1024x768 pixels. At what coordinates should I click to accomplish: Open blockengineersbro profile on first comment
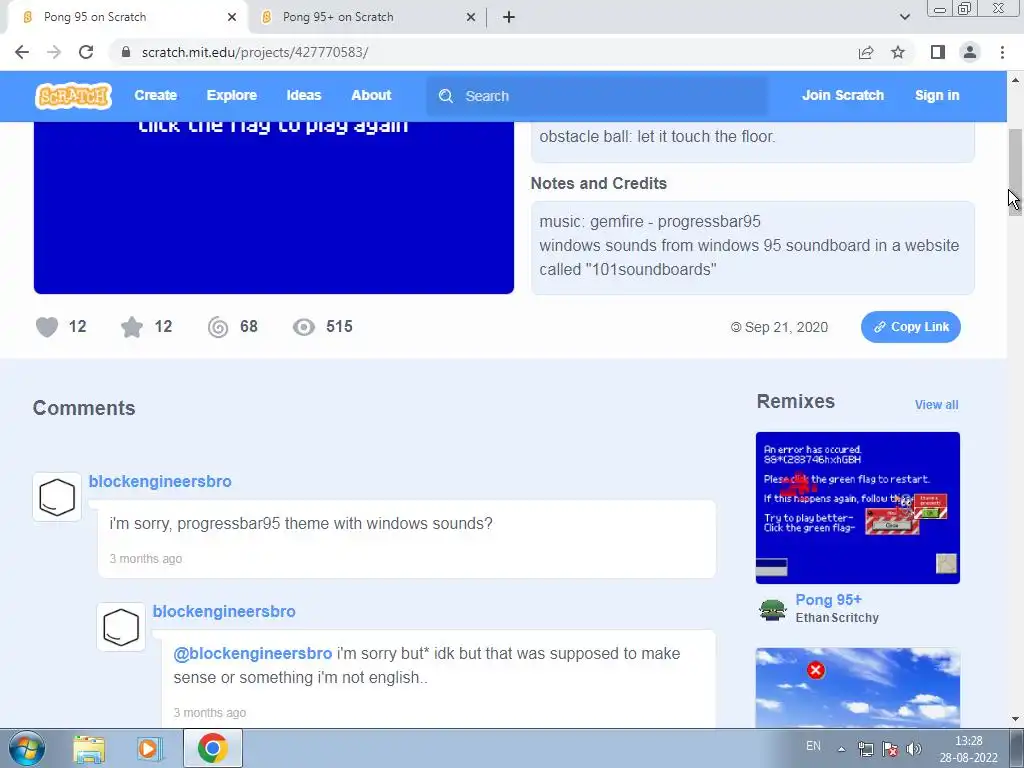(160, 481)
